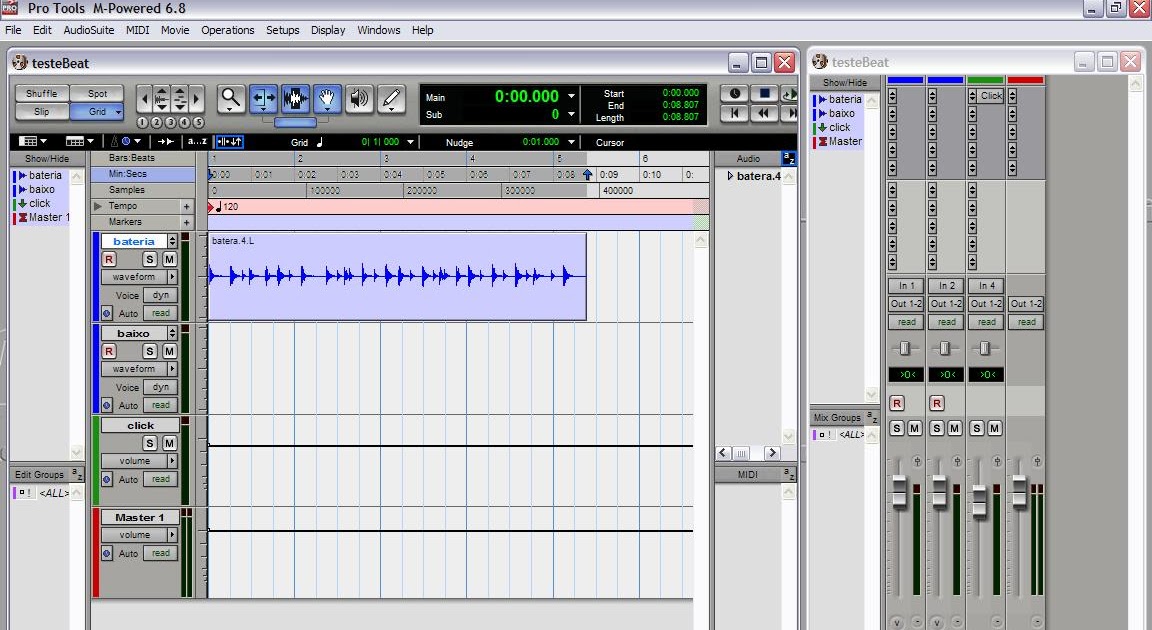Click the batera.4.L audio region
This screenshot has height=630, width=1152.
click(397, 276)
